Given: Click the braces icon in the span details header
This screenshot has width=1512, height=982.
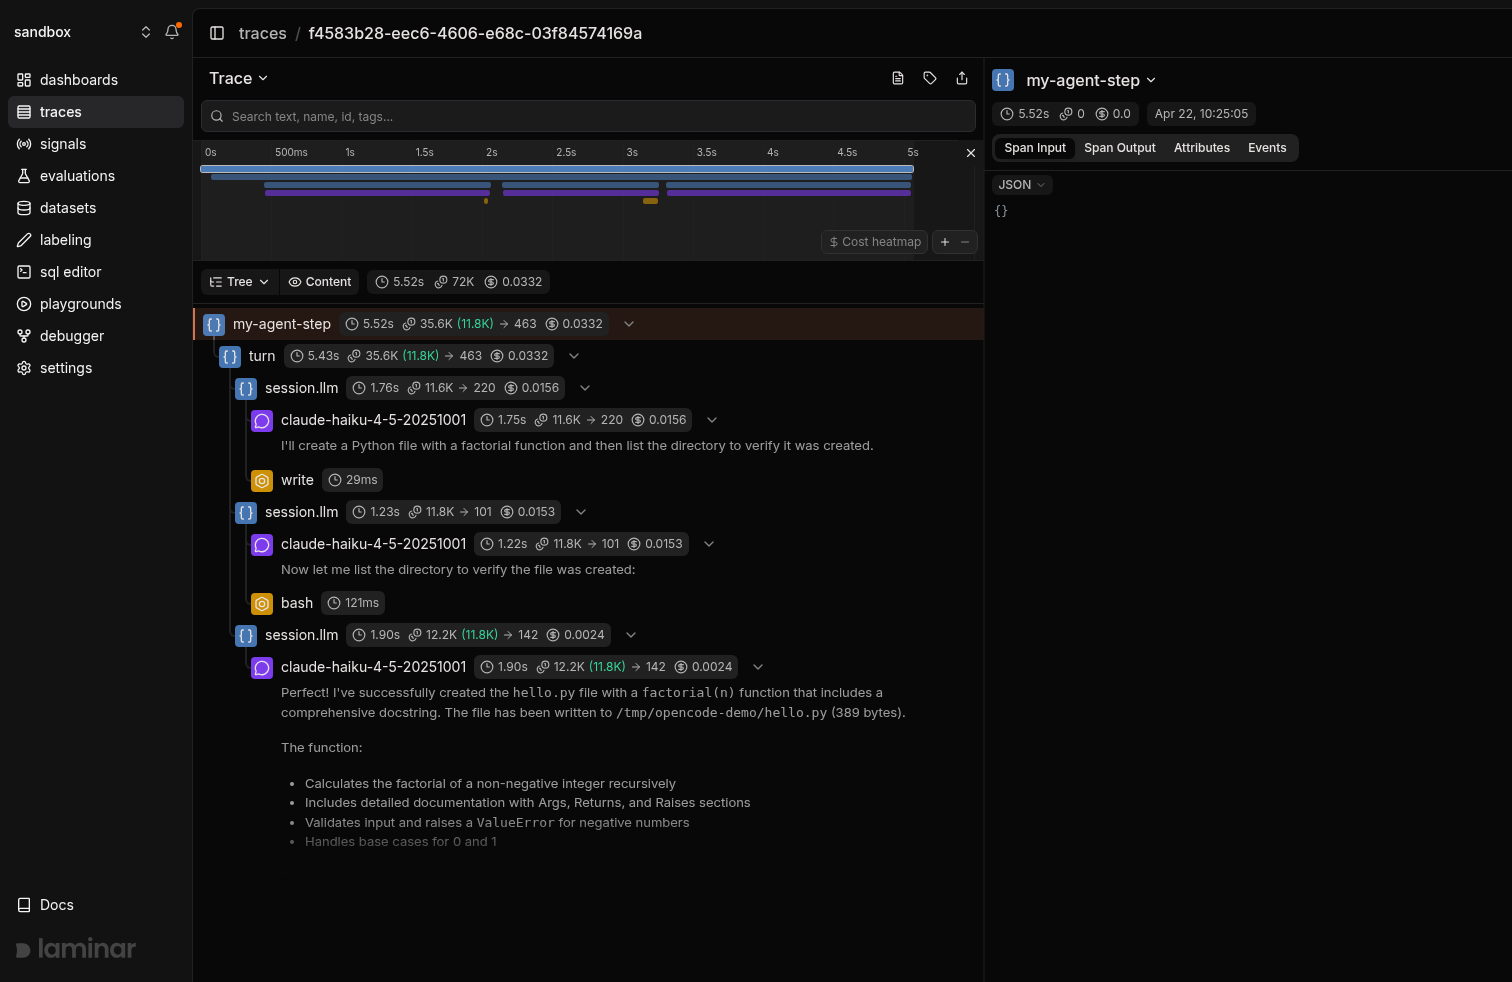Looking at the screenshot, I should (1003, 80).
